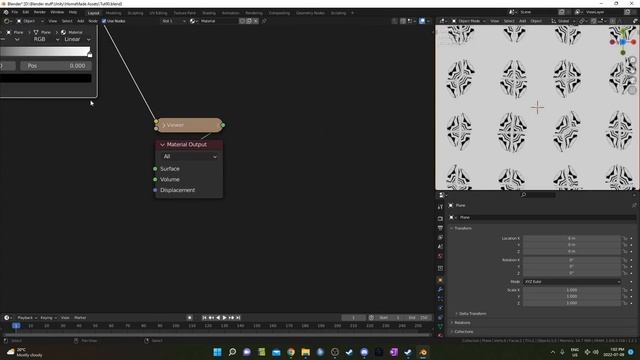Open the Material properties tab icon
The height and width of the screenshot is (360, 640).
(440, 336)
